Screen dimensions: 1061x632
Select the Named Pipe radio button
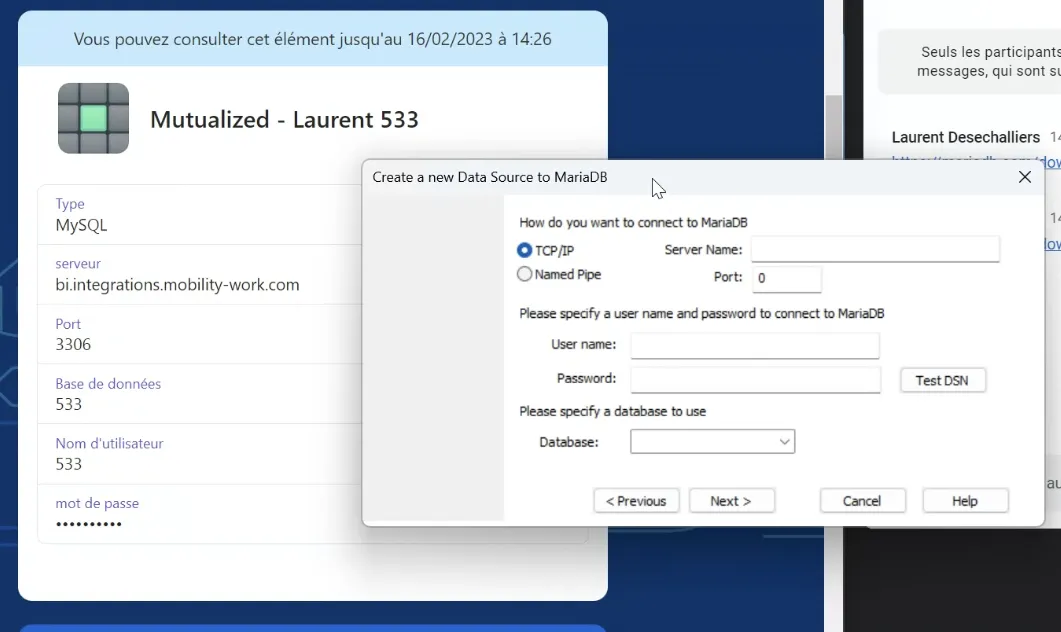[524, 274]
